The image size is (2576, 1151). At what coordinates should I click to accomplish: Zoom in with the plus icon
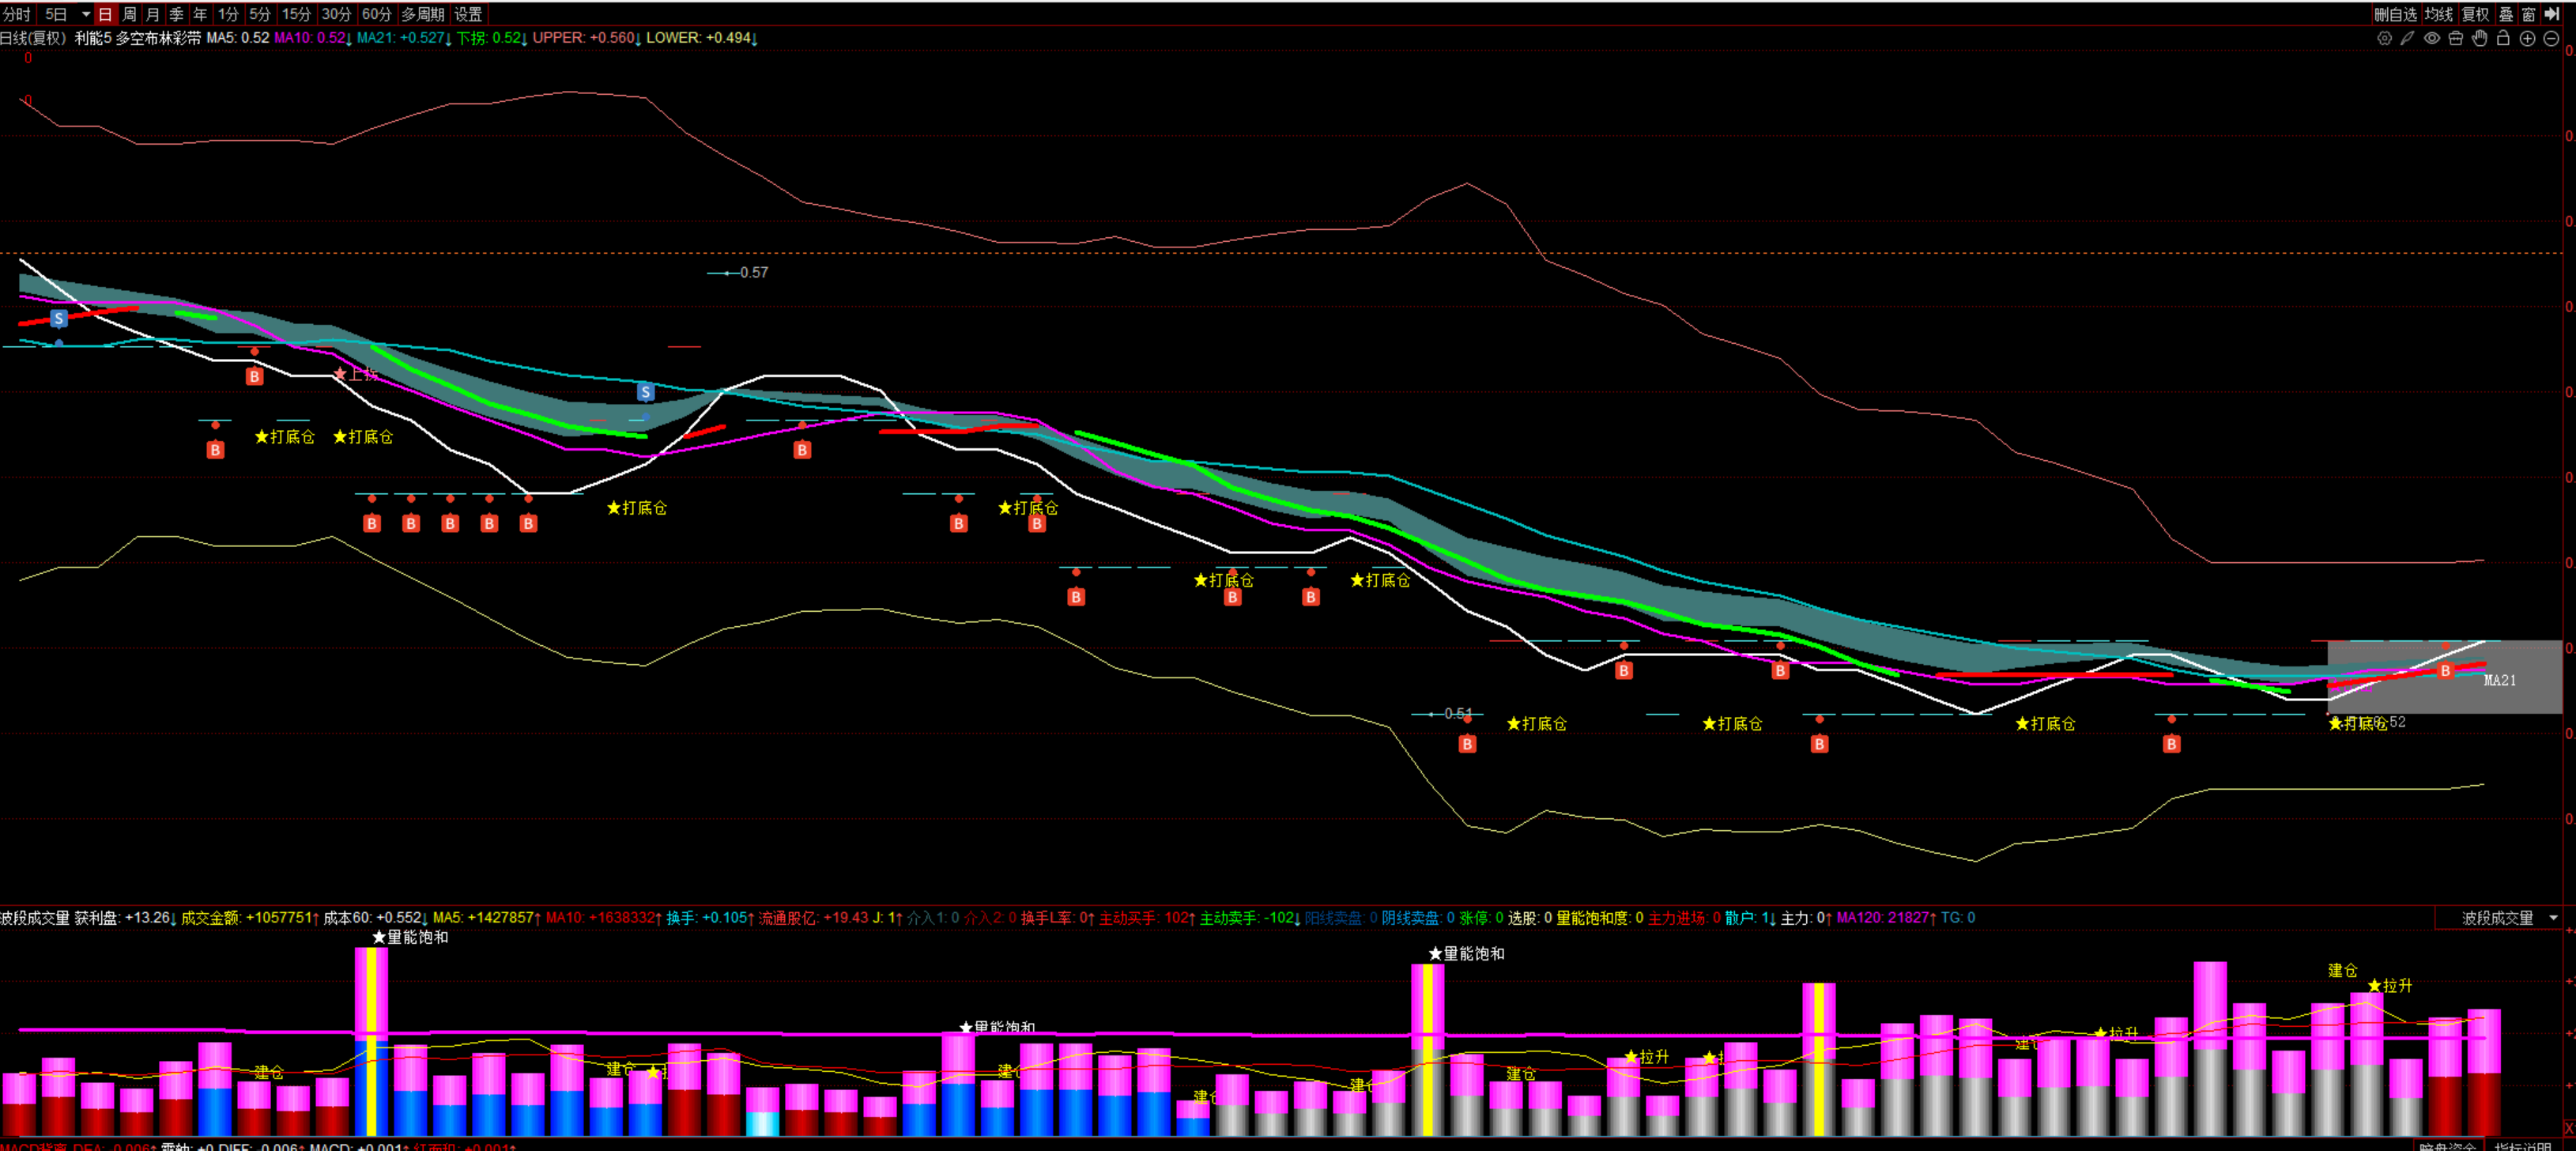click(2527, 38)
